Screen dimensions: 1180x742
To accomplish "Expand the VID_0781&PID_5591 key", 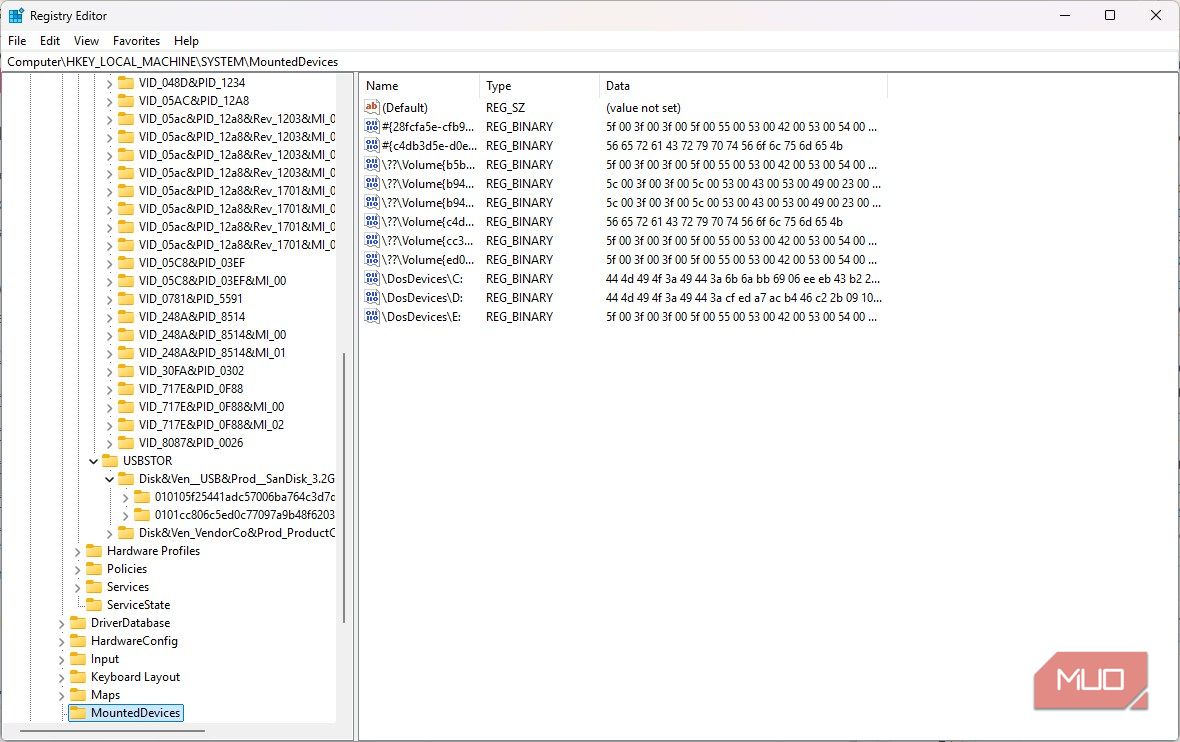I will [x=109, y=299].
